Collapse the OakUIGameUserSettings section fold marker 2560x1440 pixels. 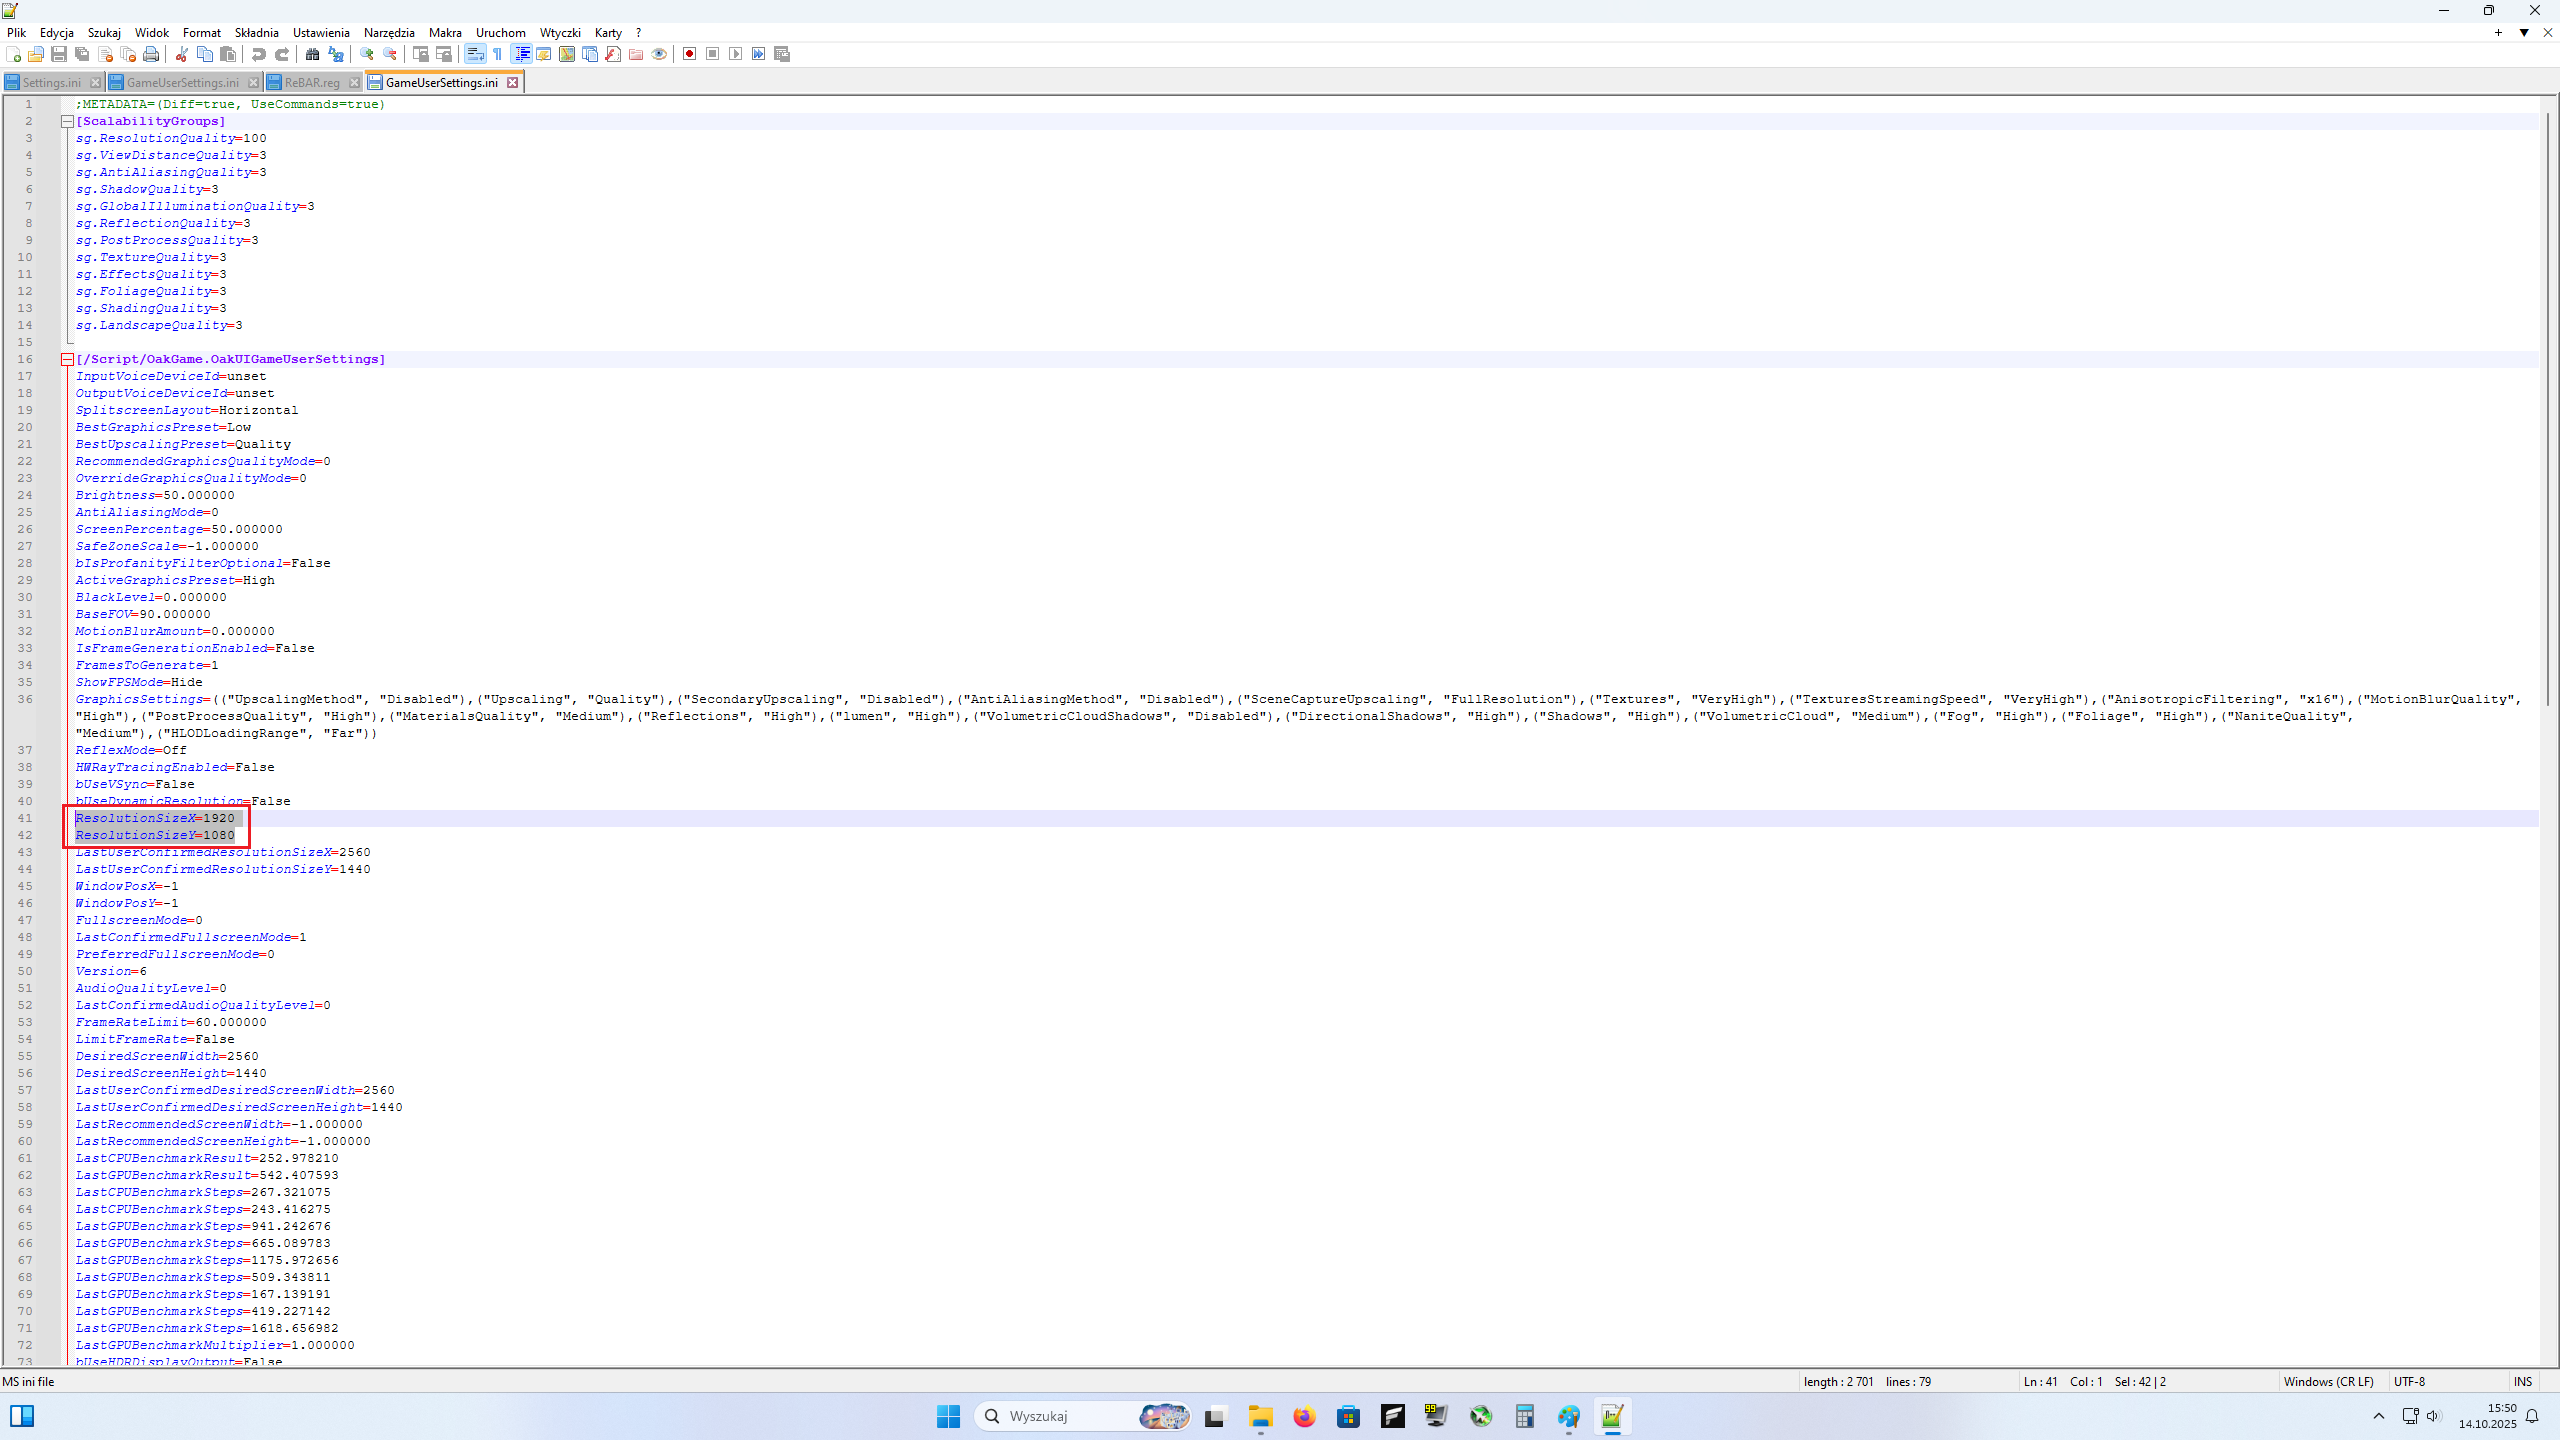67,359
